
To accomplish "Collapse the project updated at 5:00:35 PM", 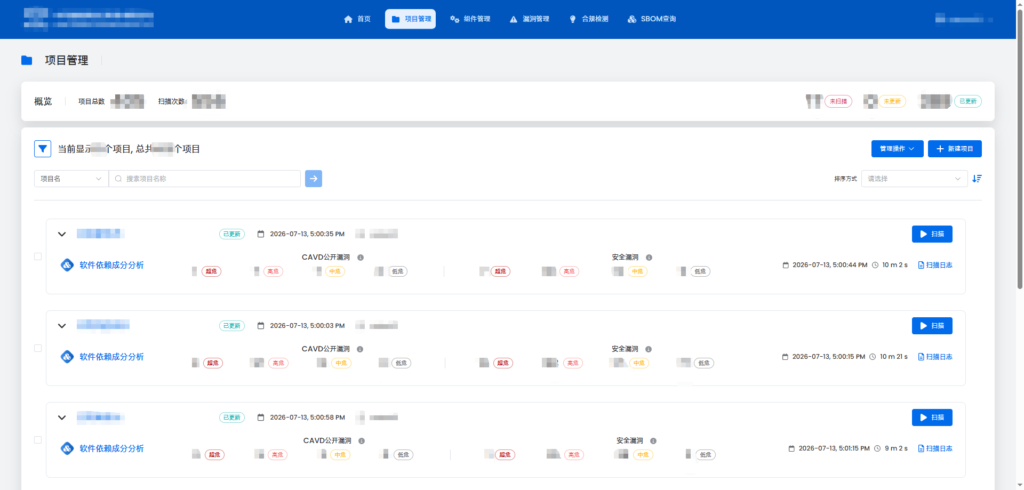I will click(x=62, y=234).
